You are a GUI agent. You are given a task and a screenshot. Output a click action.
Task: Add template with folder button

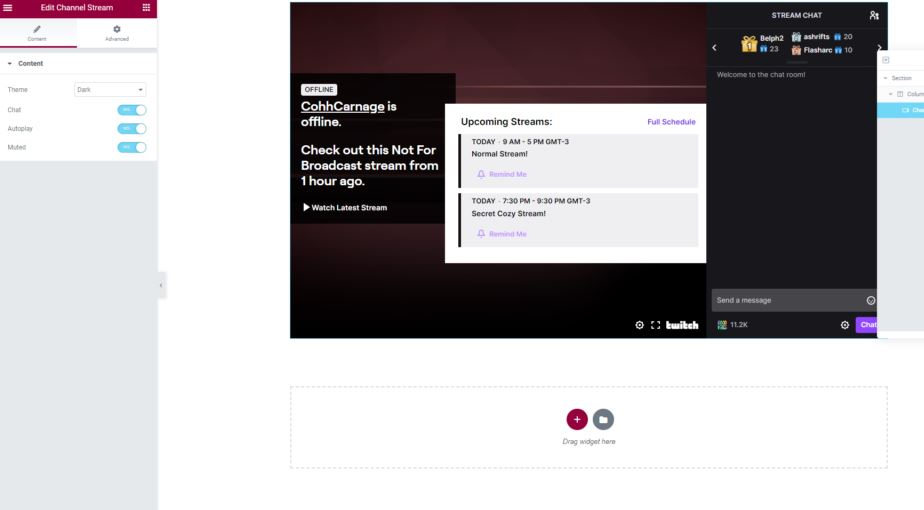603,419
